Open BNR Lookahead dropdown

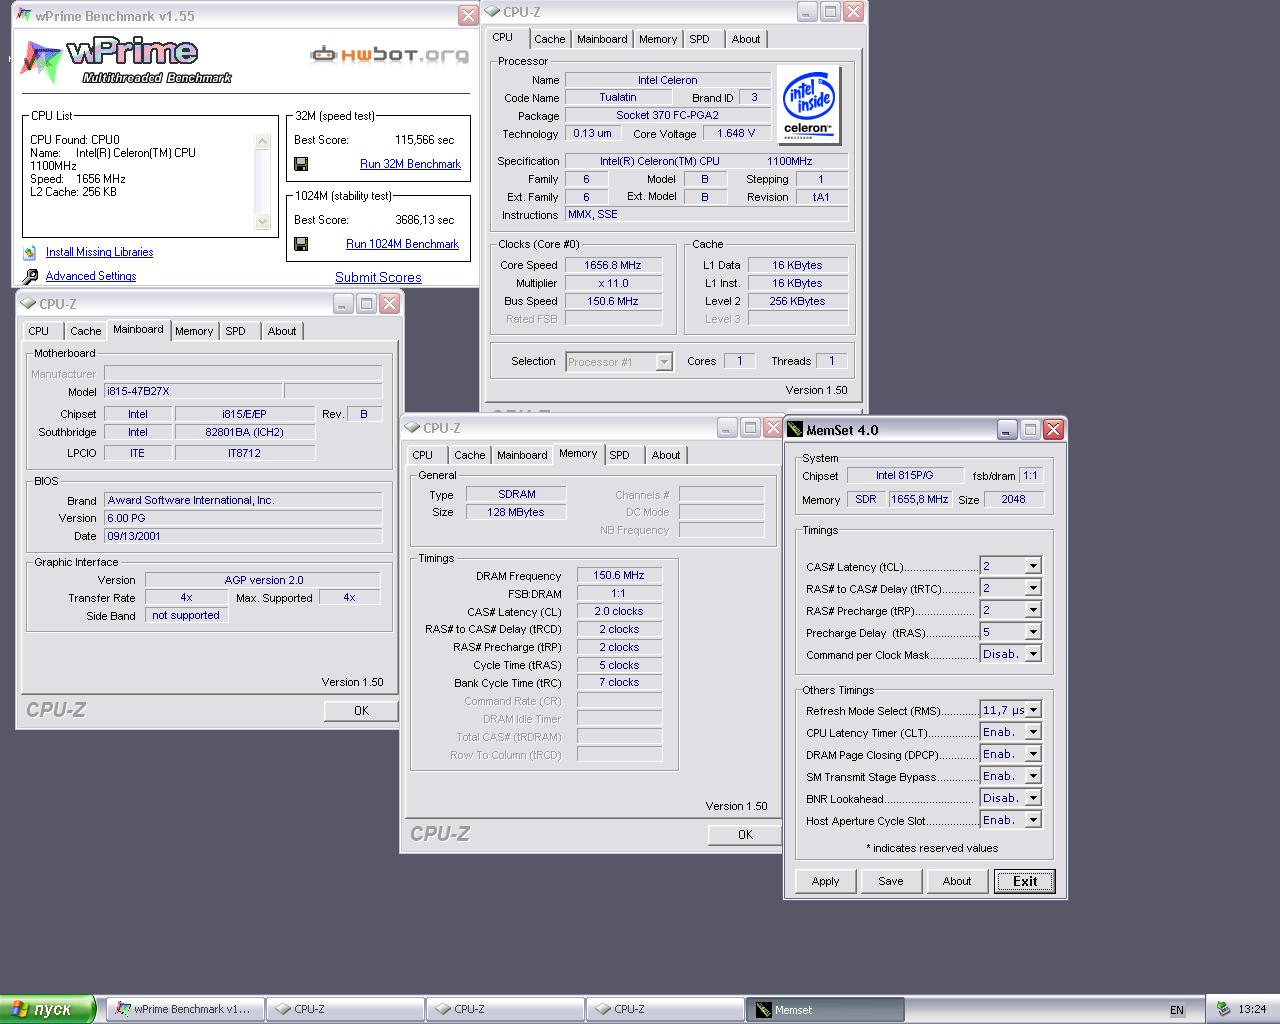click(1032, 798)
